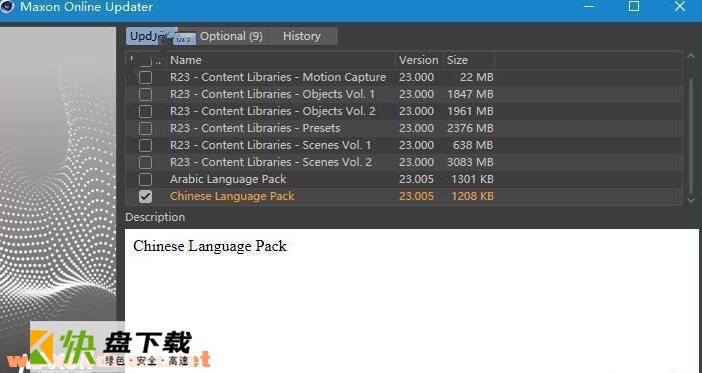Image resolution: width=702 pixels, height=373 pixels.
Task: Open the History tab
Action: 302,36
